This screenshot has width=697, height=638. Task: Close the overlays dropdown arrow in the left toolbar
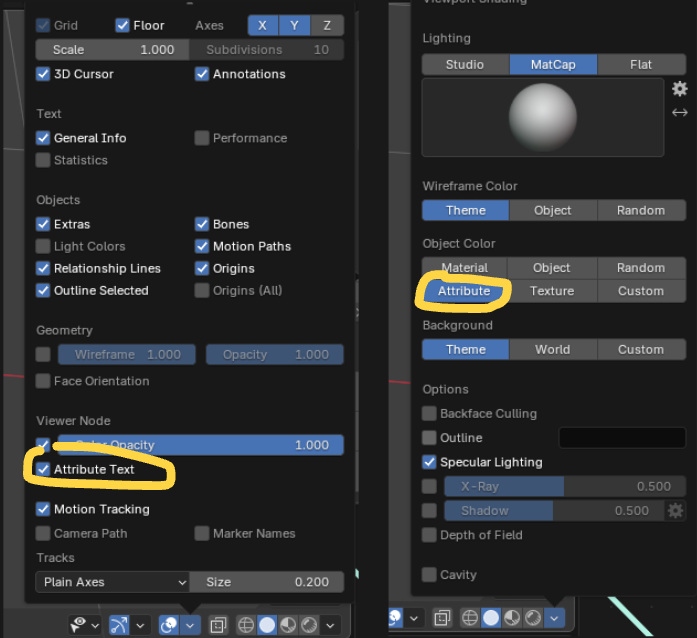point(190,626)
